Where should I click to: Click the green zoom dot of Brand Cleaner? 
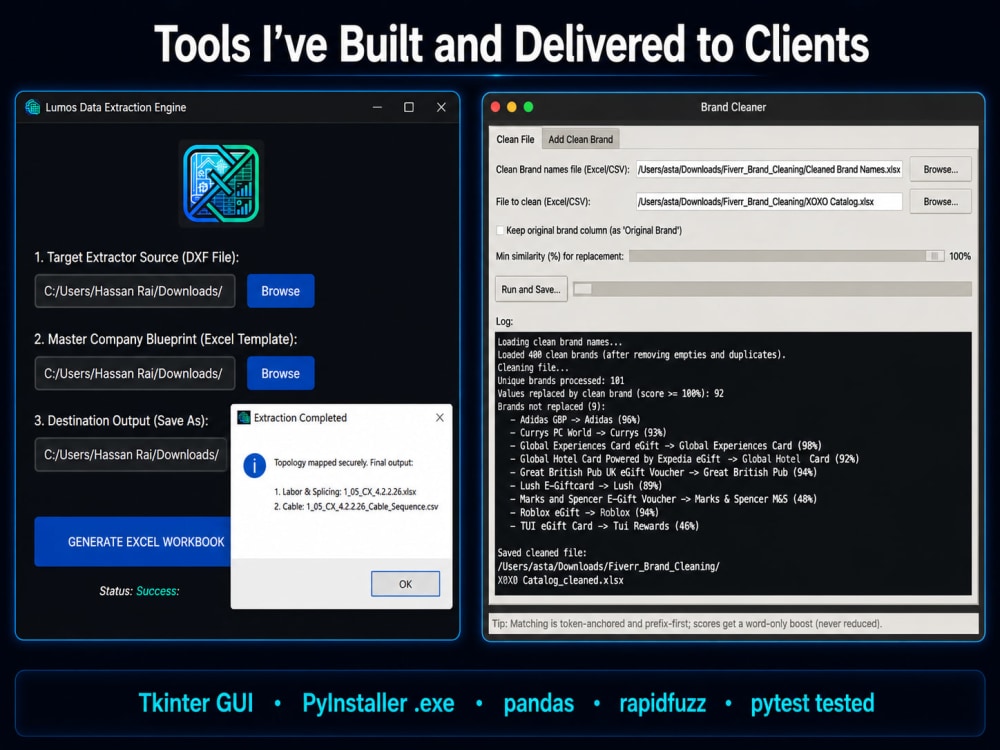tap(528, 107)
